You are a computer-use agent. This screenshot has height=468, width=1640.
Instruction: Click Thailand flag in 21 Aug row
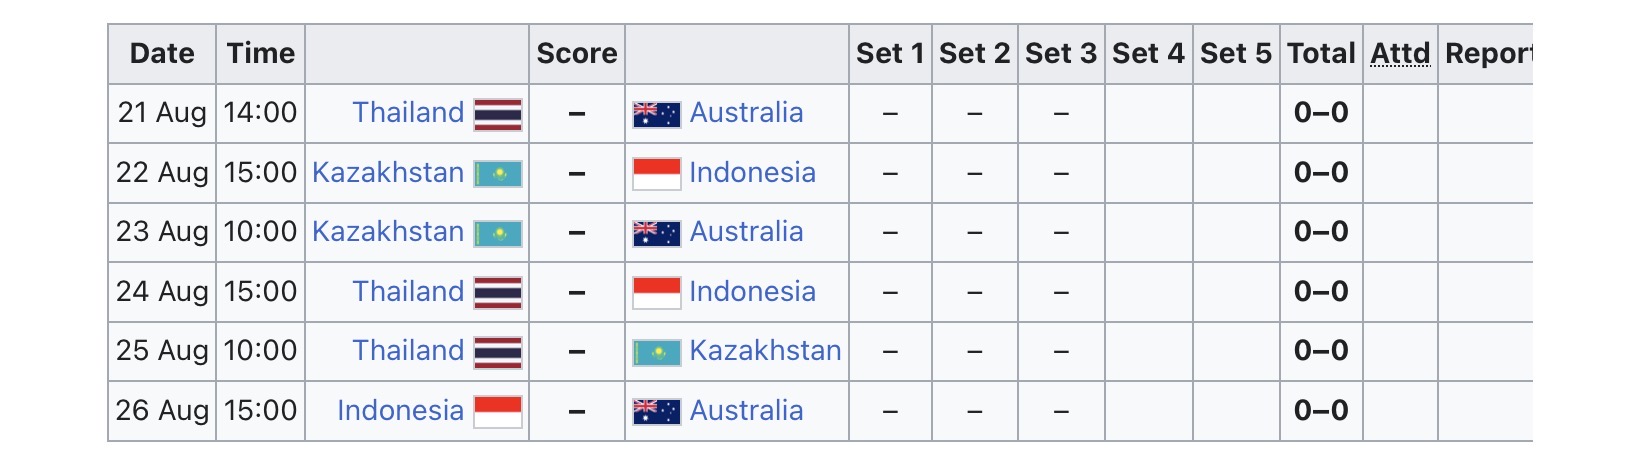(x=498, y=115)
